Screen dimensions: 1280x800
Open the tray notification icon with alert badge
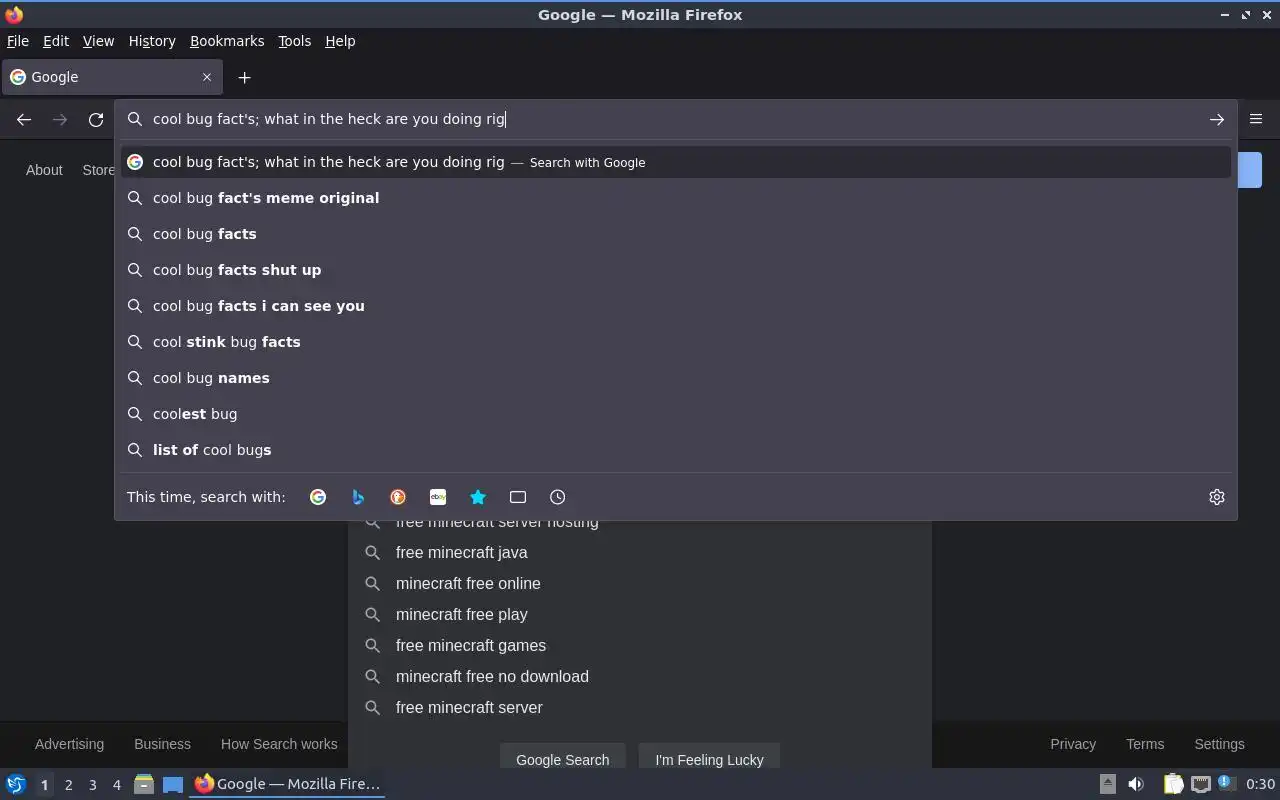[x=1227, y=784]
